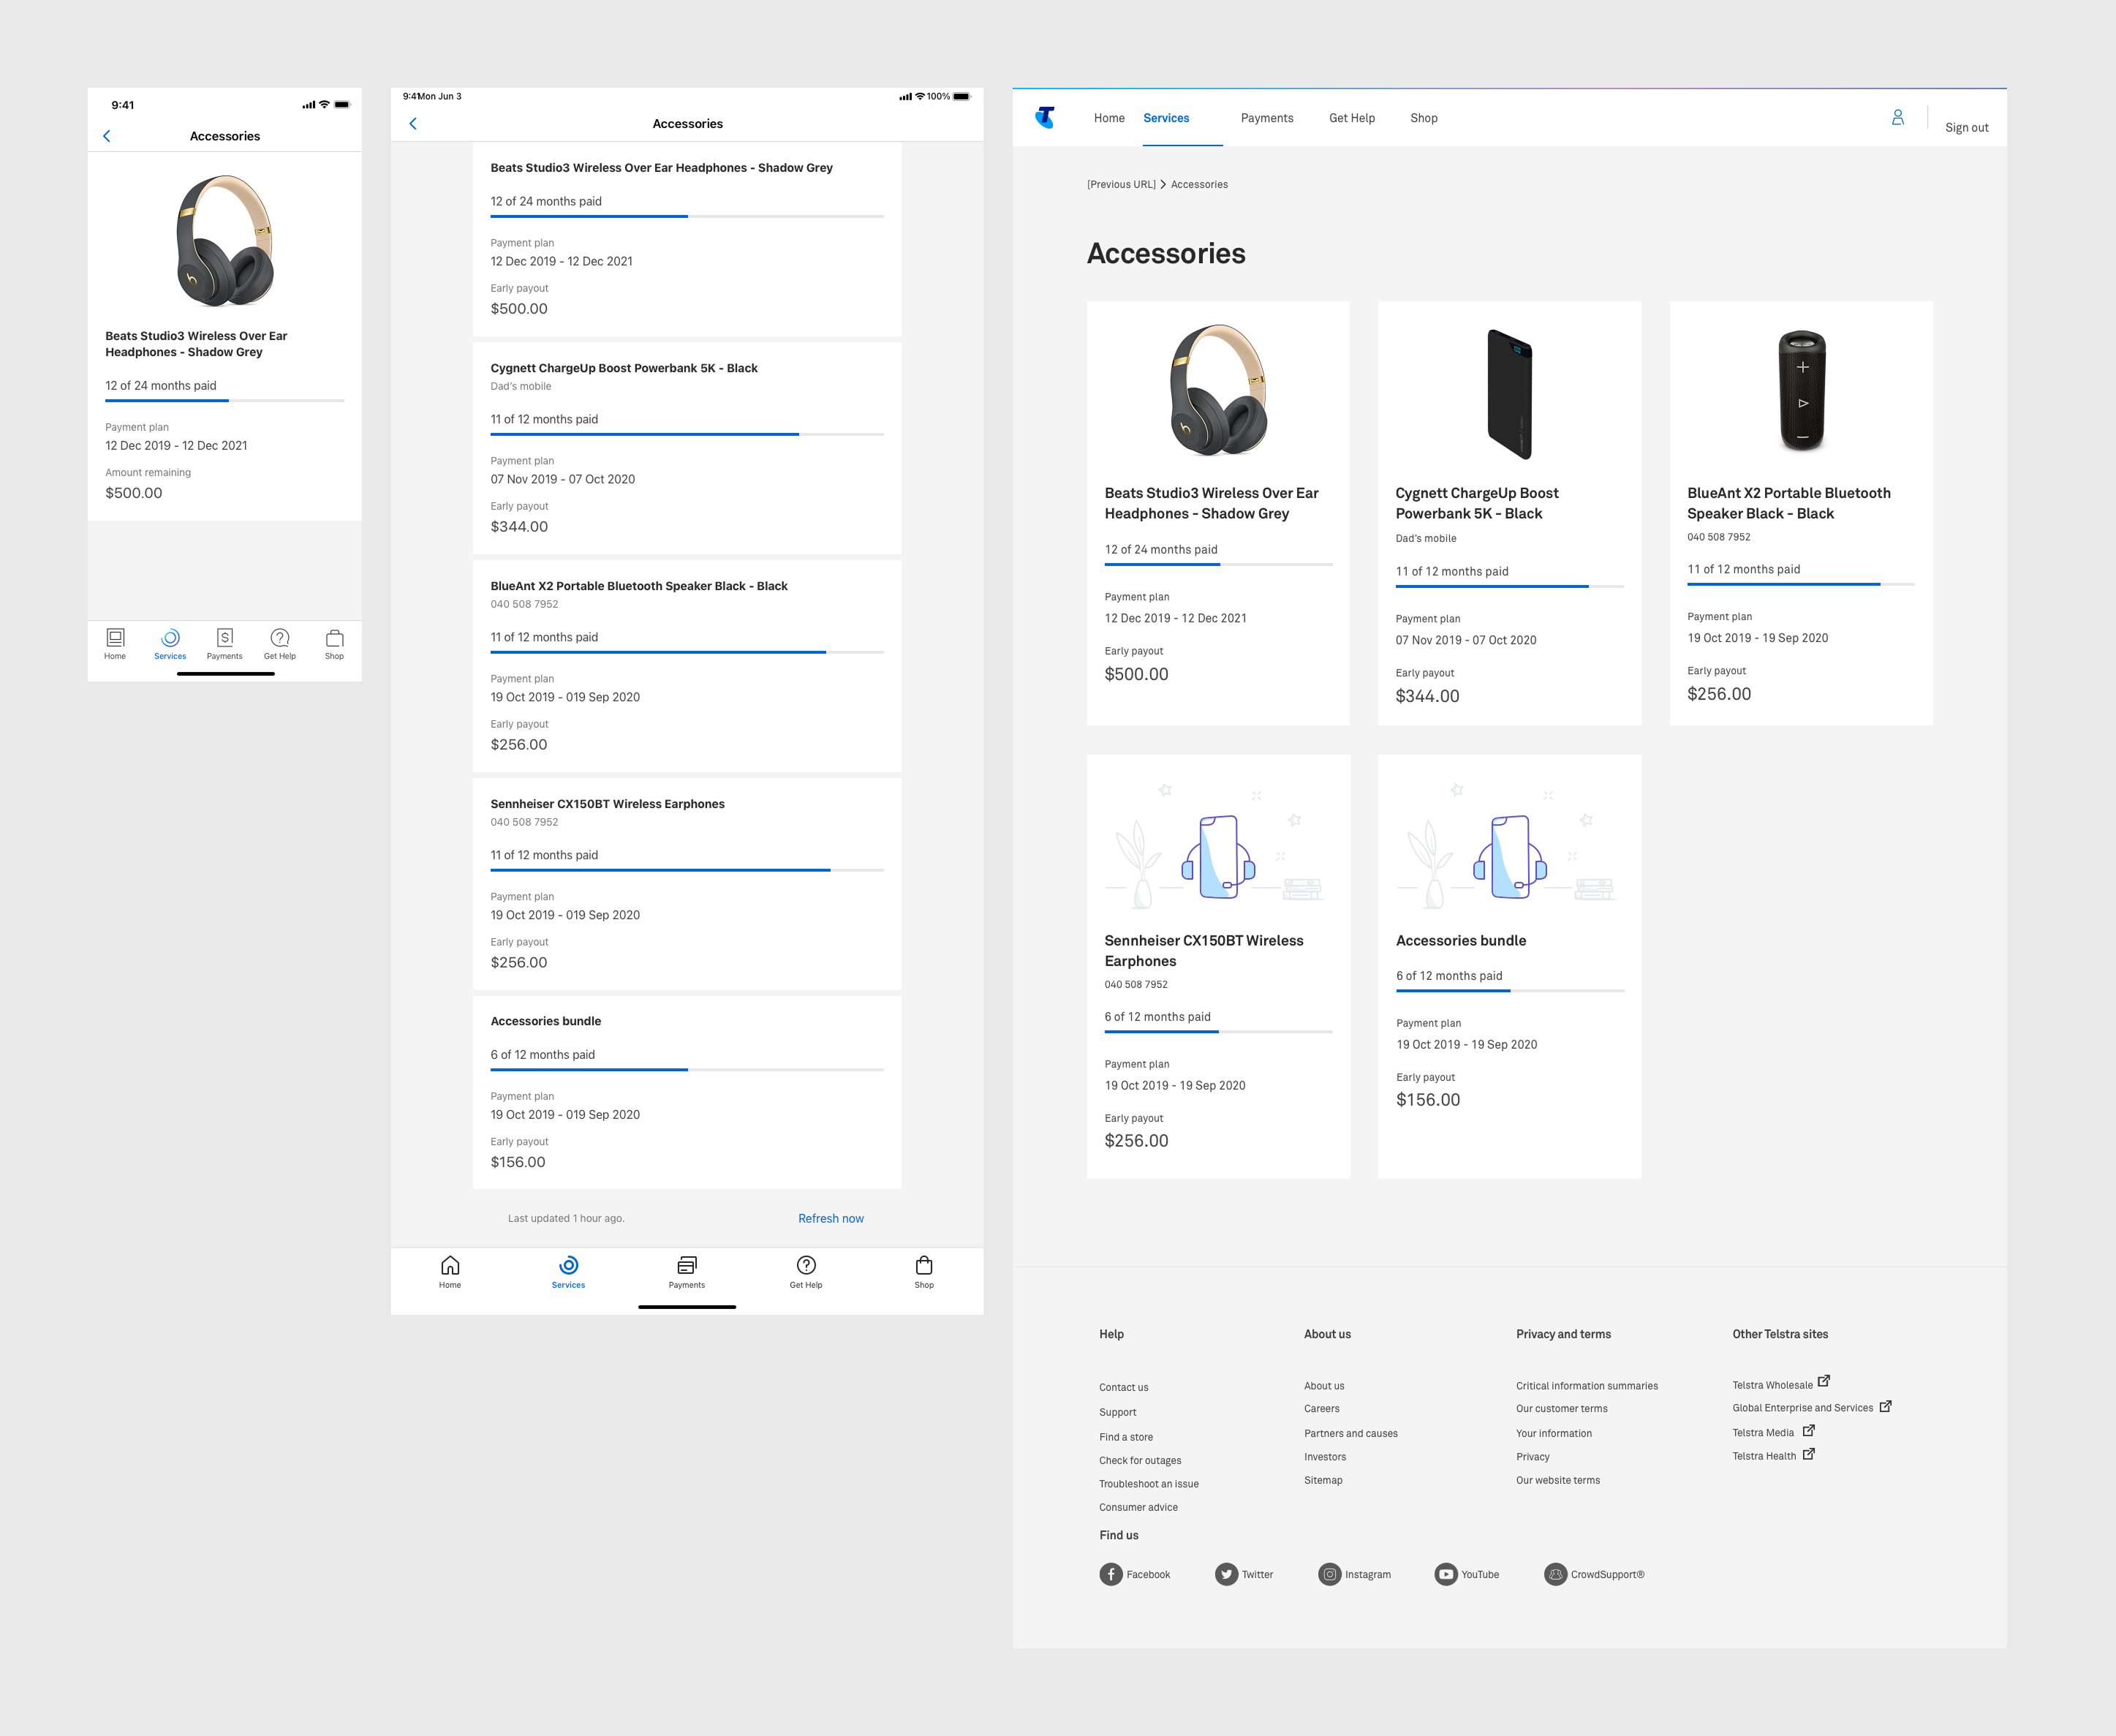Click Beats headphones progress bar on phone
The height and width of the screenshot is (1736, 2116).
(x=225, y=401)
